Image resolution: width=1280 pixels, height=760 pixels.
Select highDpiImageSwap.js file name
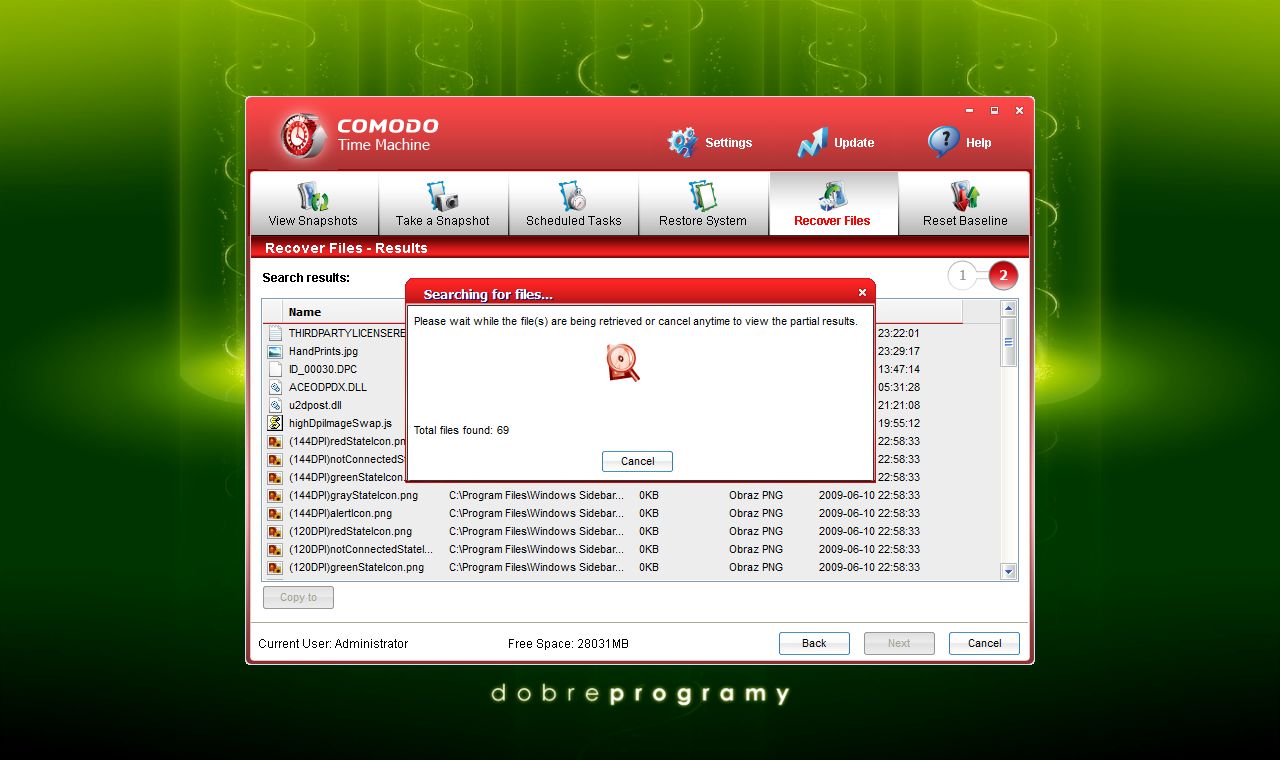click(x=340, y=423)
